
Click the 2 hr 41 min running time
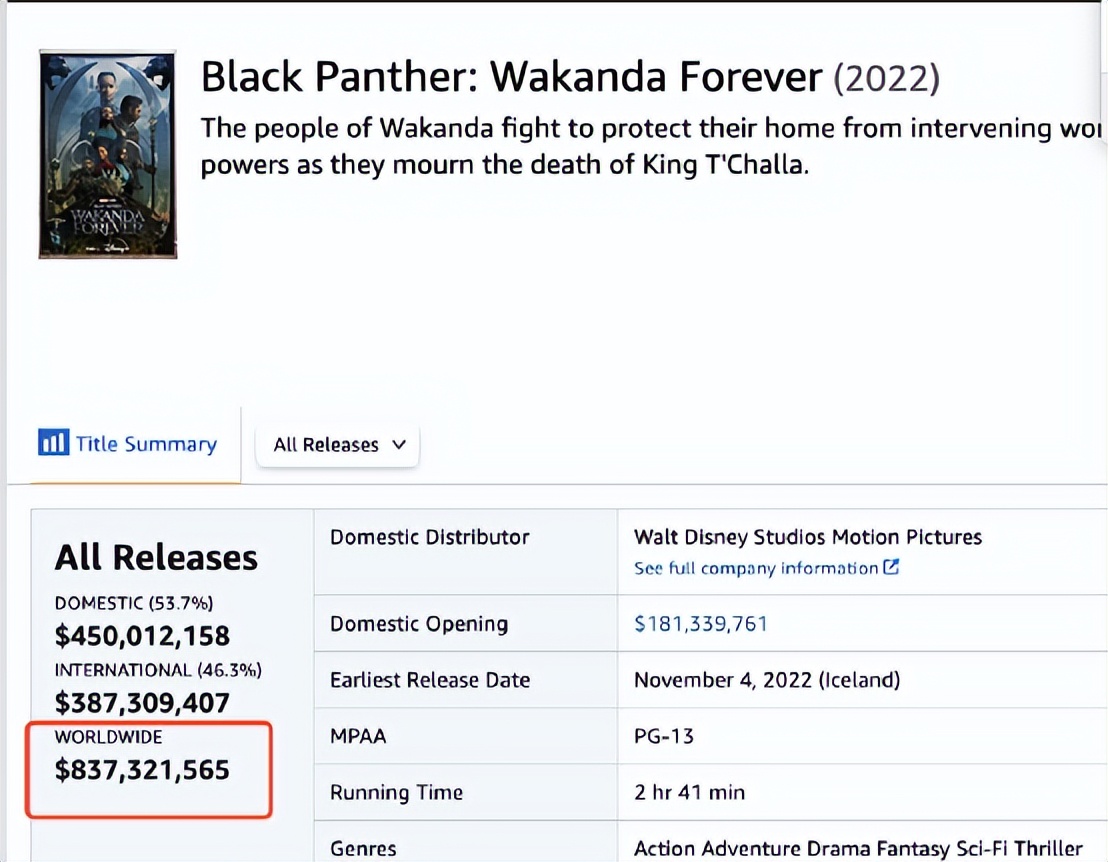689,792
